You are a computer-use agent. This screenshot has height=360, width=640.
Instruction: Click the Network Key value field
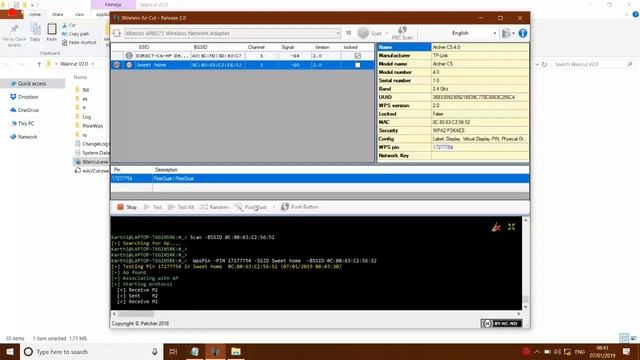point(480,156)
